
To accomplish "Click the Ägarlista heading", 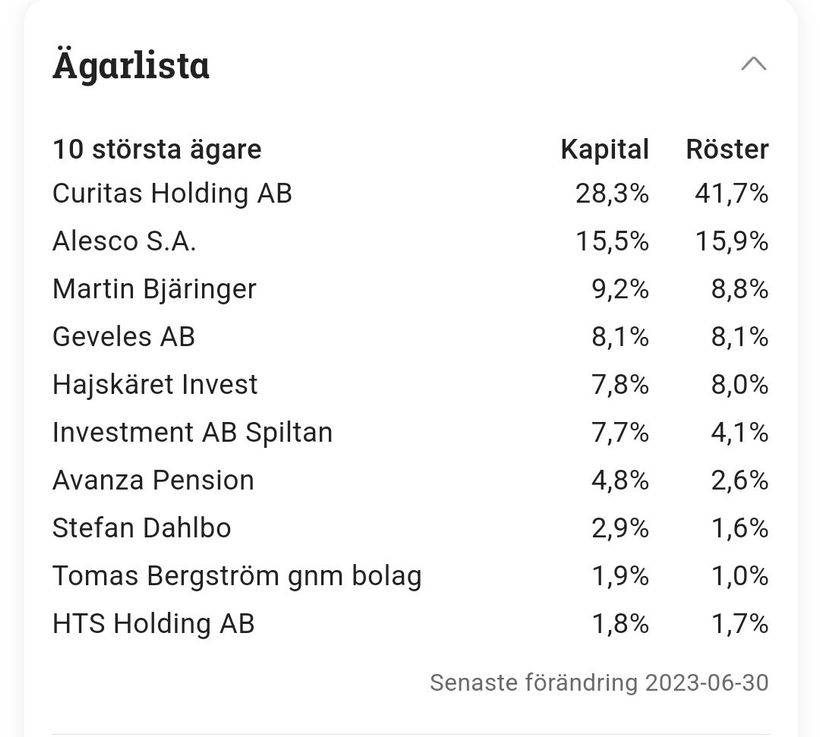I will (x=131, y=66).
